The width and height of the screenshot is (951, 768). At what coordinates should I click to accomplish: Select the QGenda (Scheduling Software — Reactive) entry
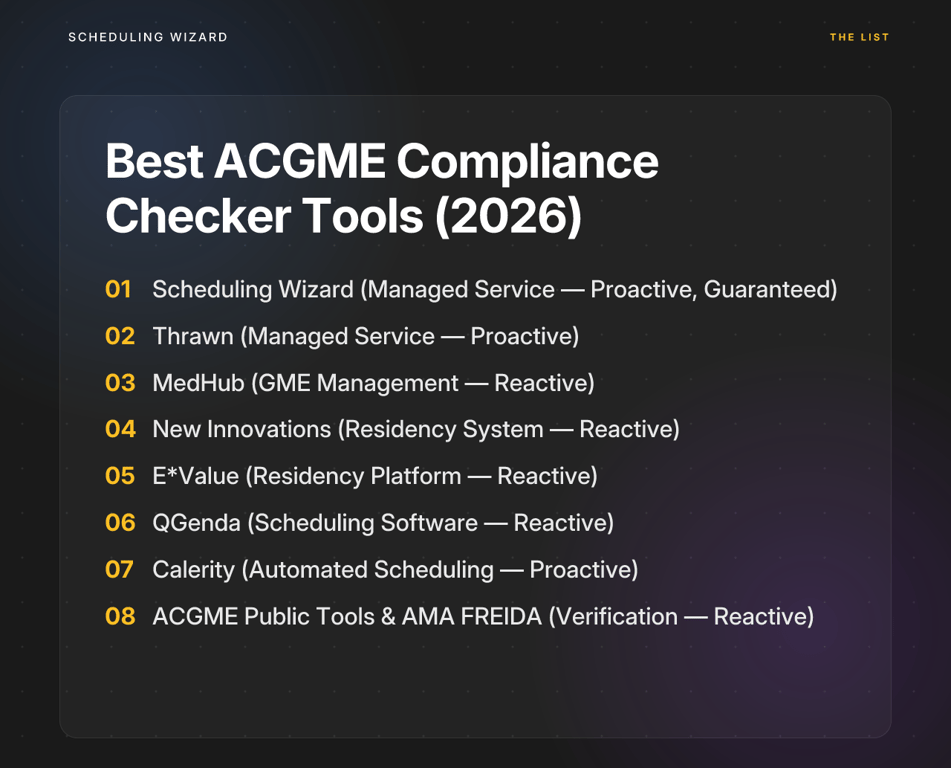coord(383,522)
